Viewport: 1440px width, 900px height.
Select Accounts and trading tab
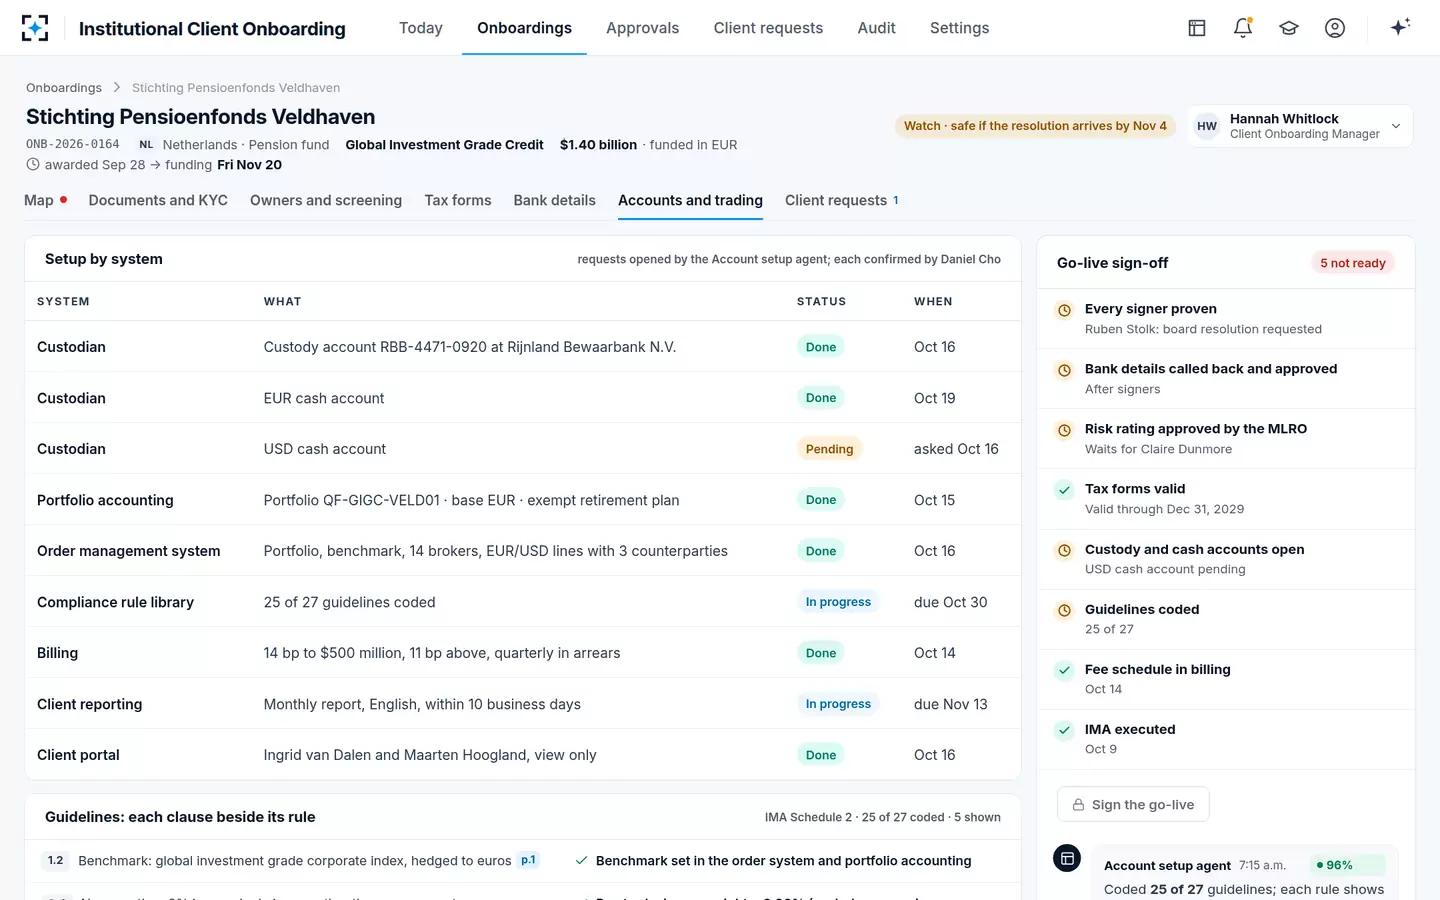tap(690, 200)
